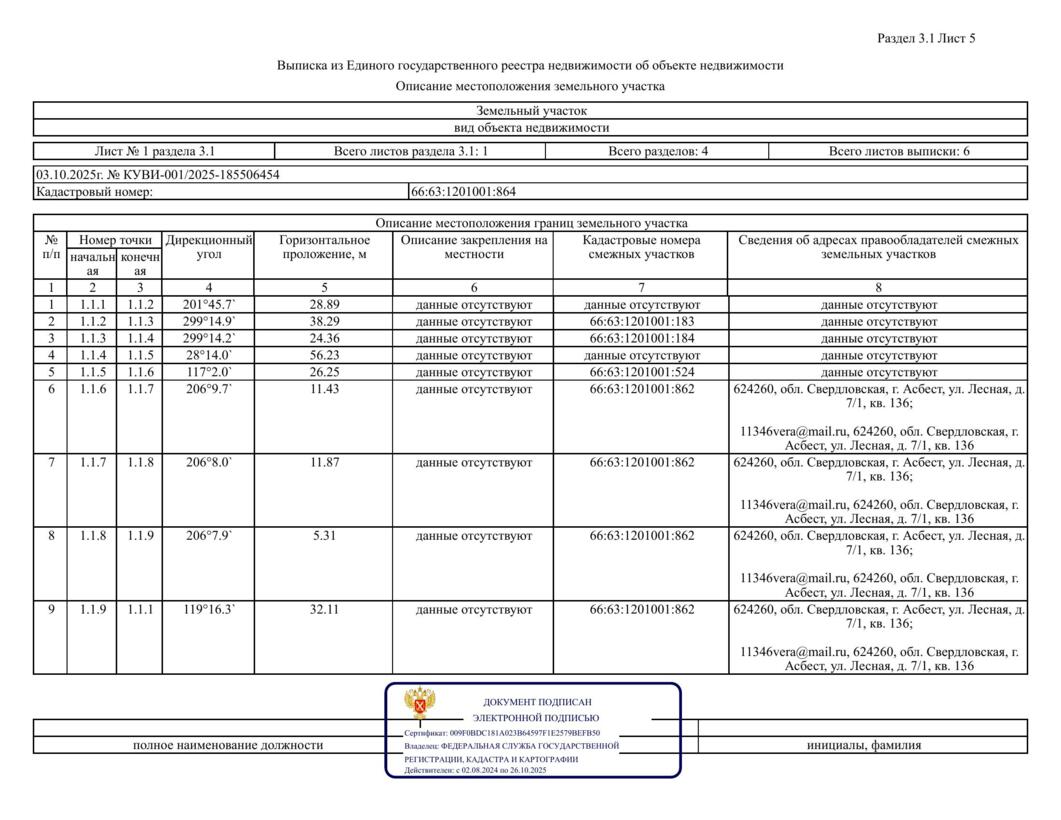Click cadastral number 66:63:1201001:864
The image size is (1061, 820).
463,191
